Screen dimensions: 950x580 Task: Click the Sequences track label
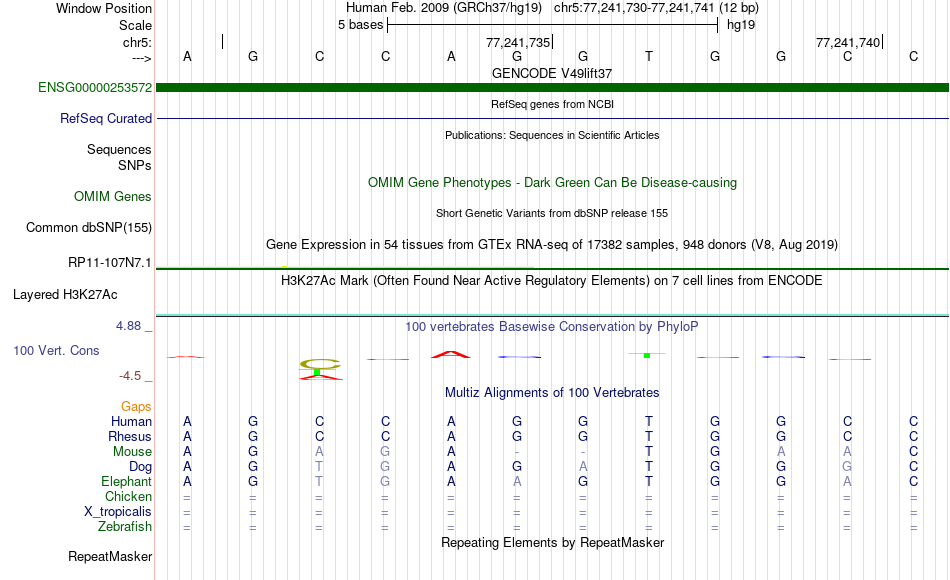click(x=119, y=149)
